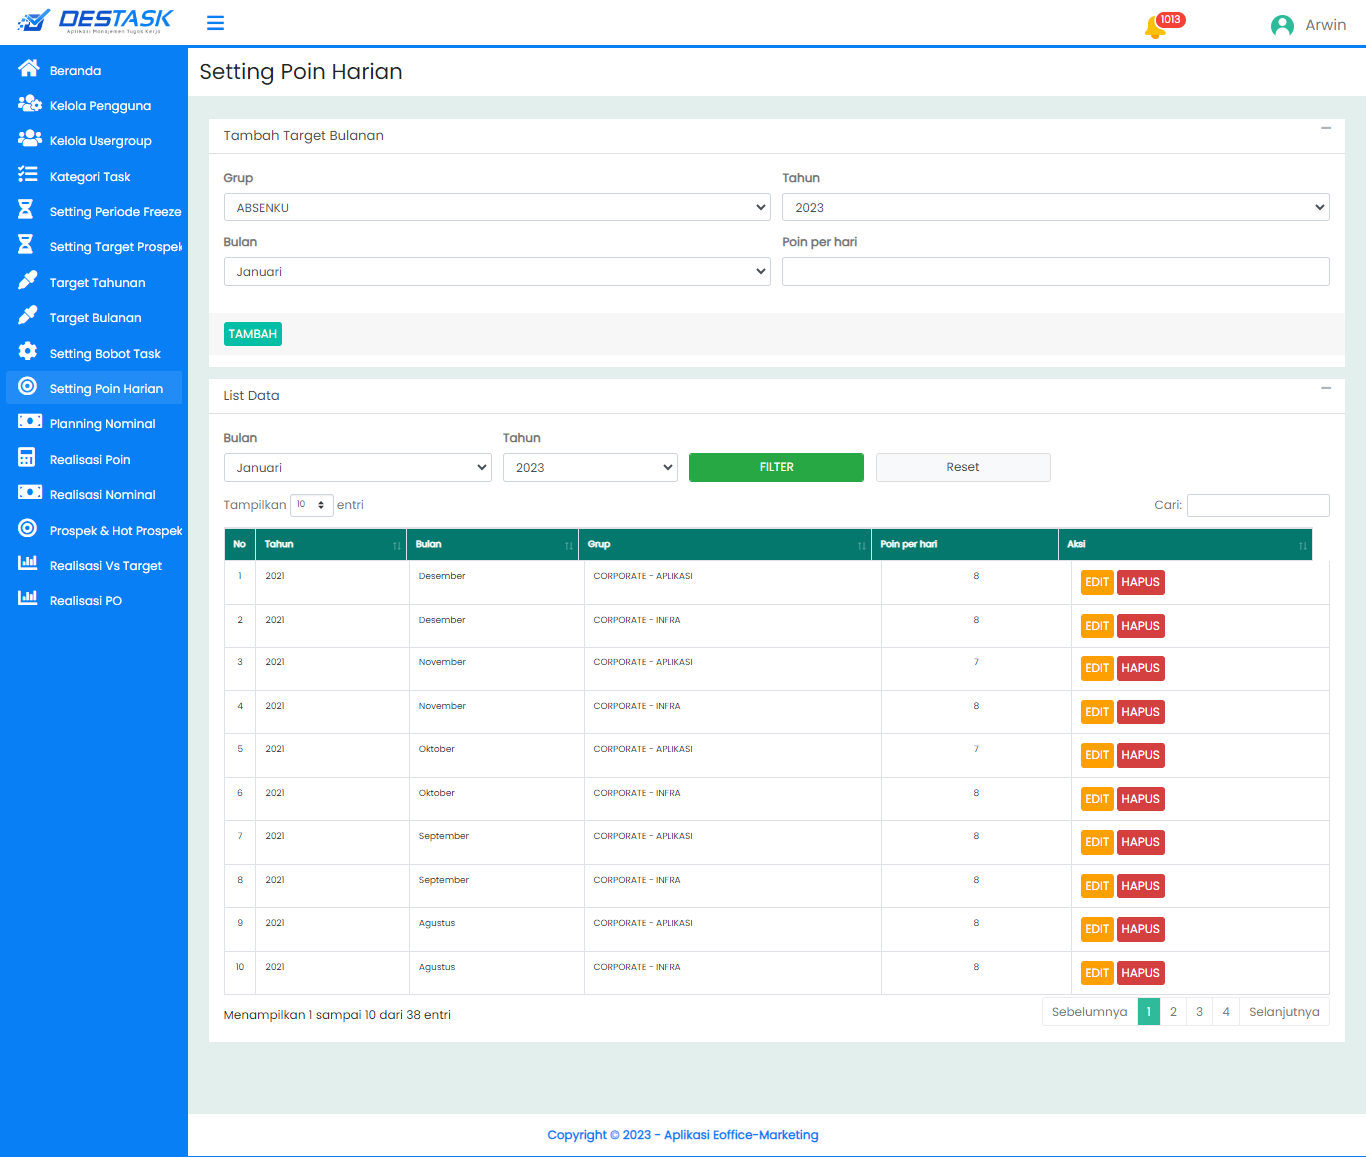Click the Setting Periode Freeze hourglass icon
The width and height of the screenshot is (1366, 1158).
[x=26, y=210]
